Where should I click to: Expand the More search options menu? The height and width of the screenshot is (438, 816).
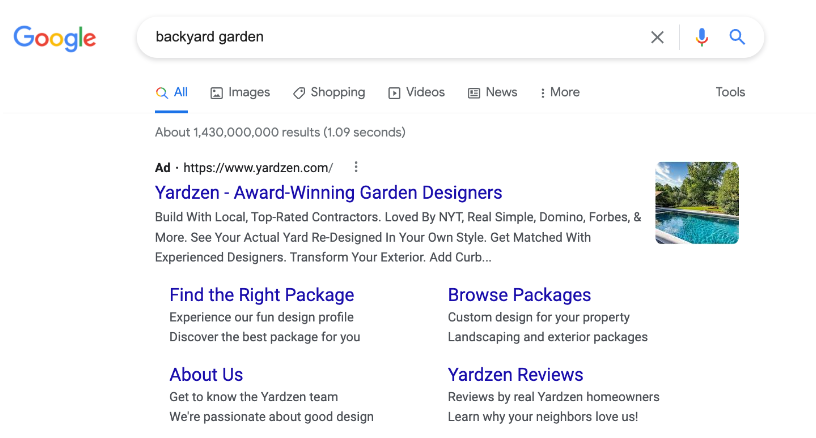(x=560, y=93)
